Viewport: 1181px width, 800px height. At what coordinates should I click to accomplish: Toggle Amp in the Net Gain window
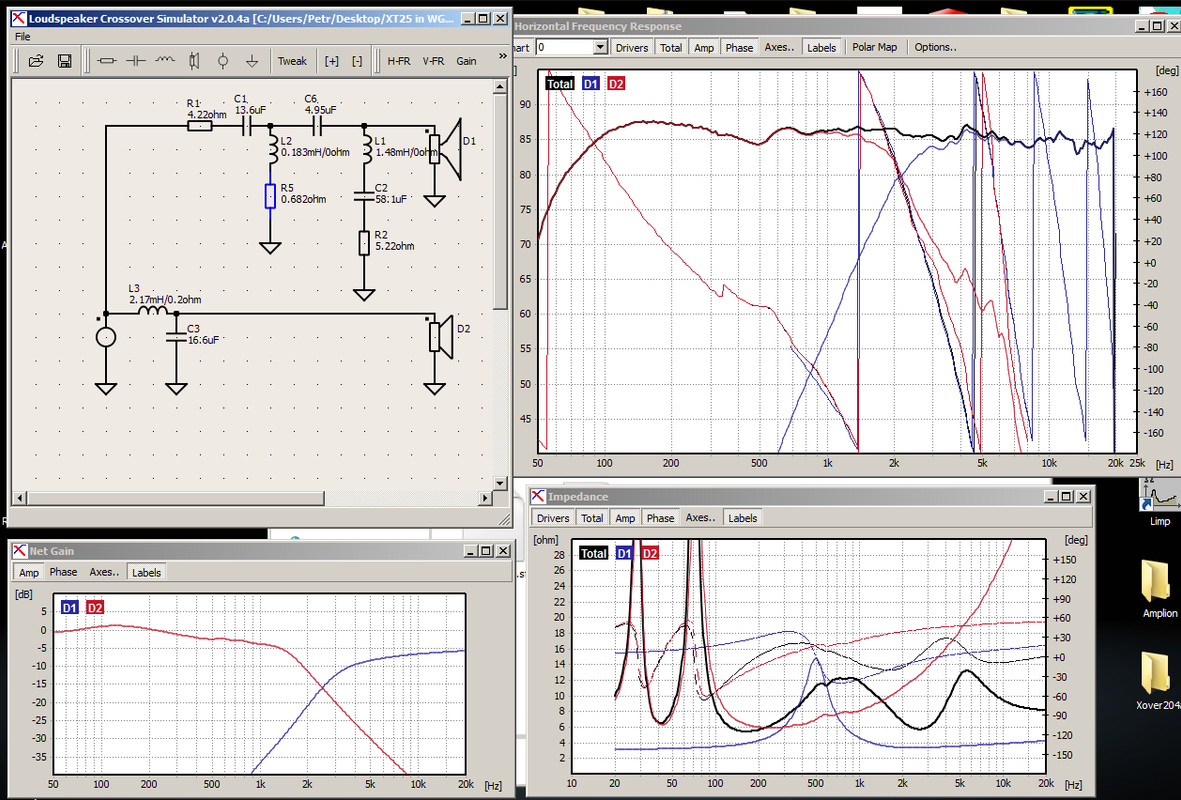point(29,573)
